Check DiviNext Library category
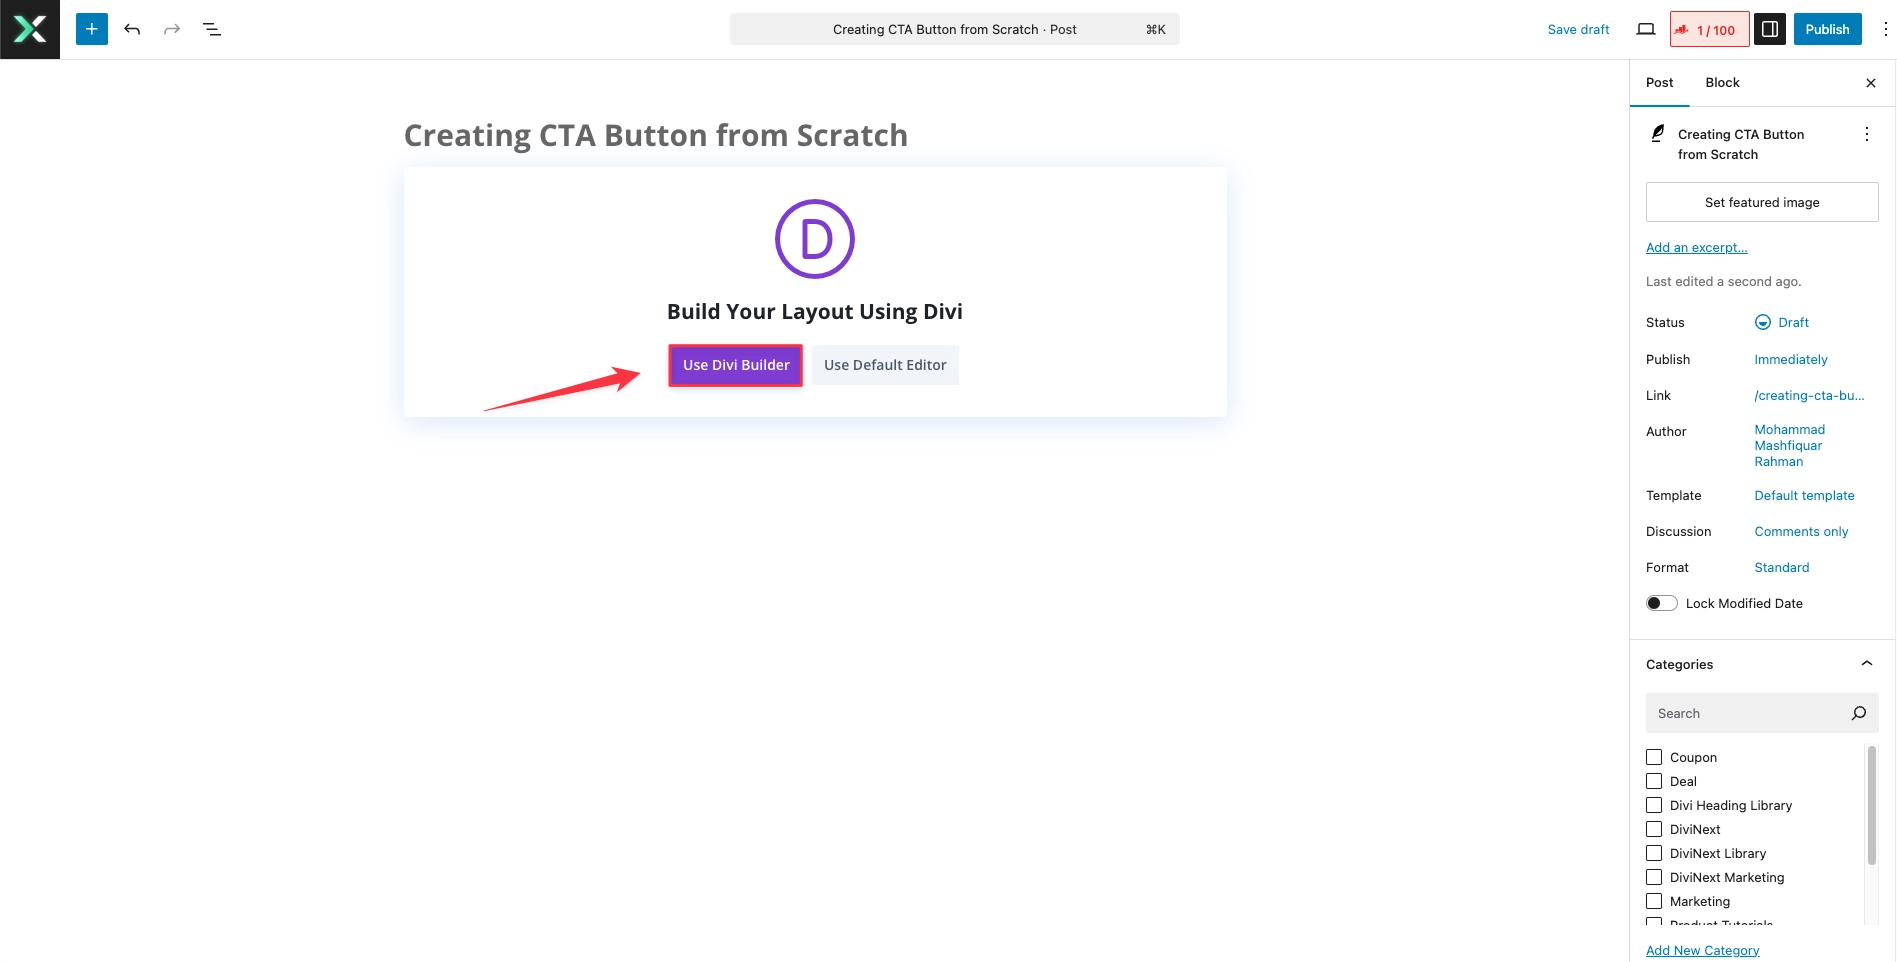The image size is (1897, 962). [1654, 853]
